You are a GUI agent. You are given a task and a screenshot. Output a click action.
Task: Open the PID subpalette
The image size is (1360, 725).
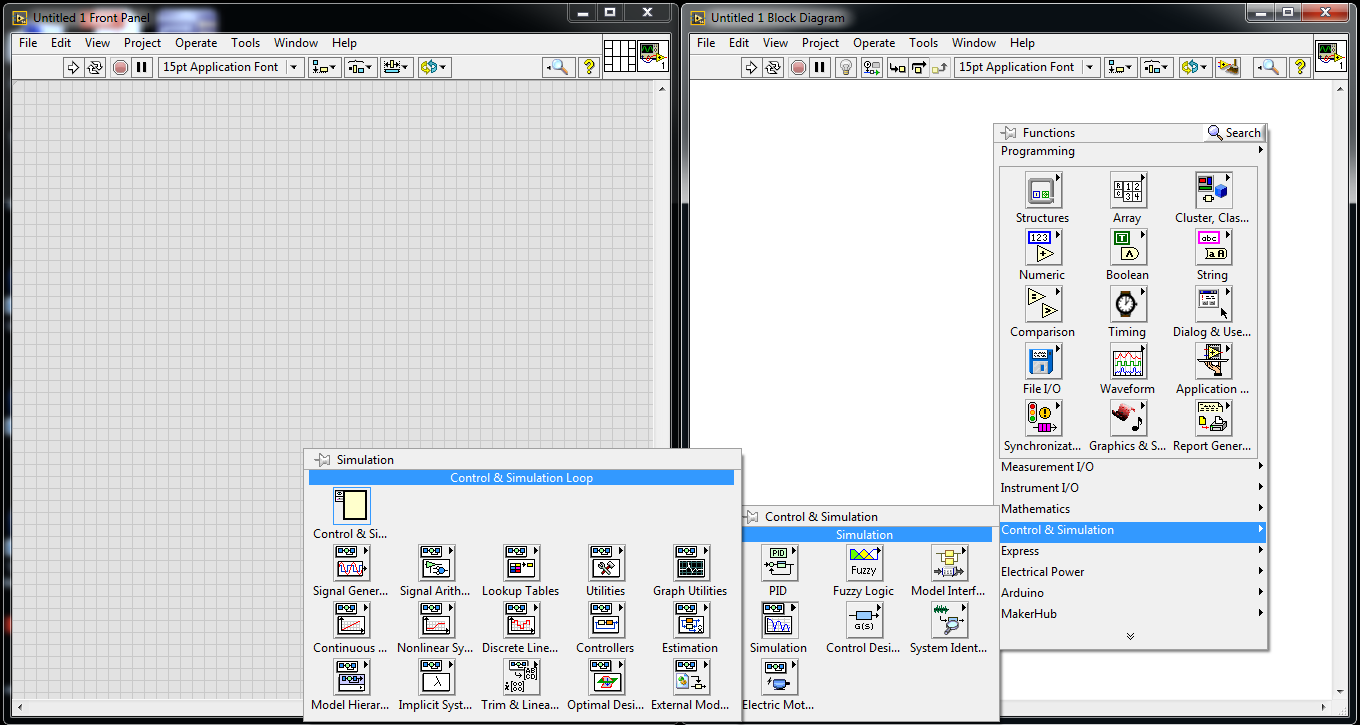pyautogui.click(x=779, y=564)
